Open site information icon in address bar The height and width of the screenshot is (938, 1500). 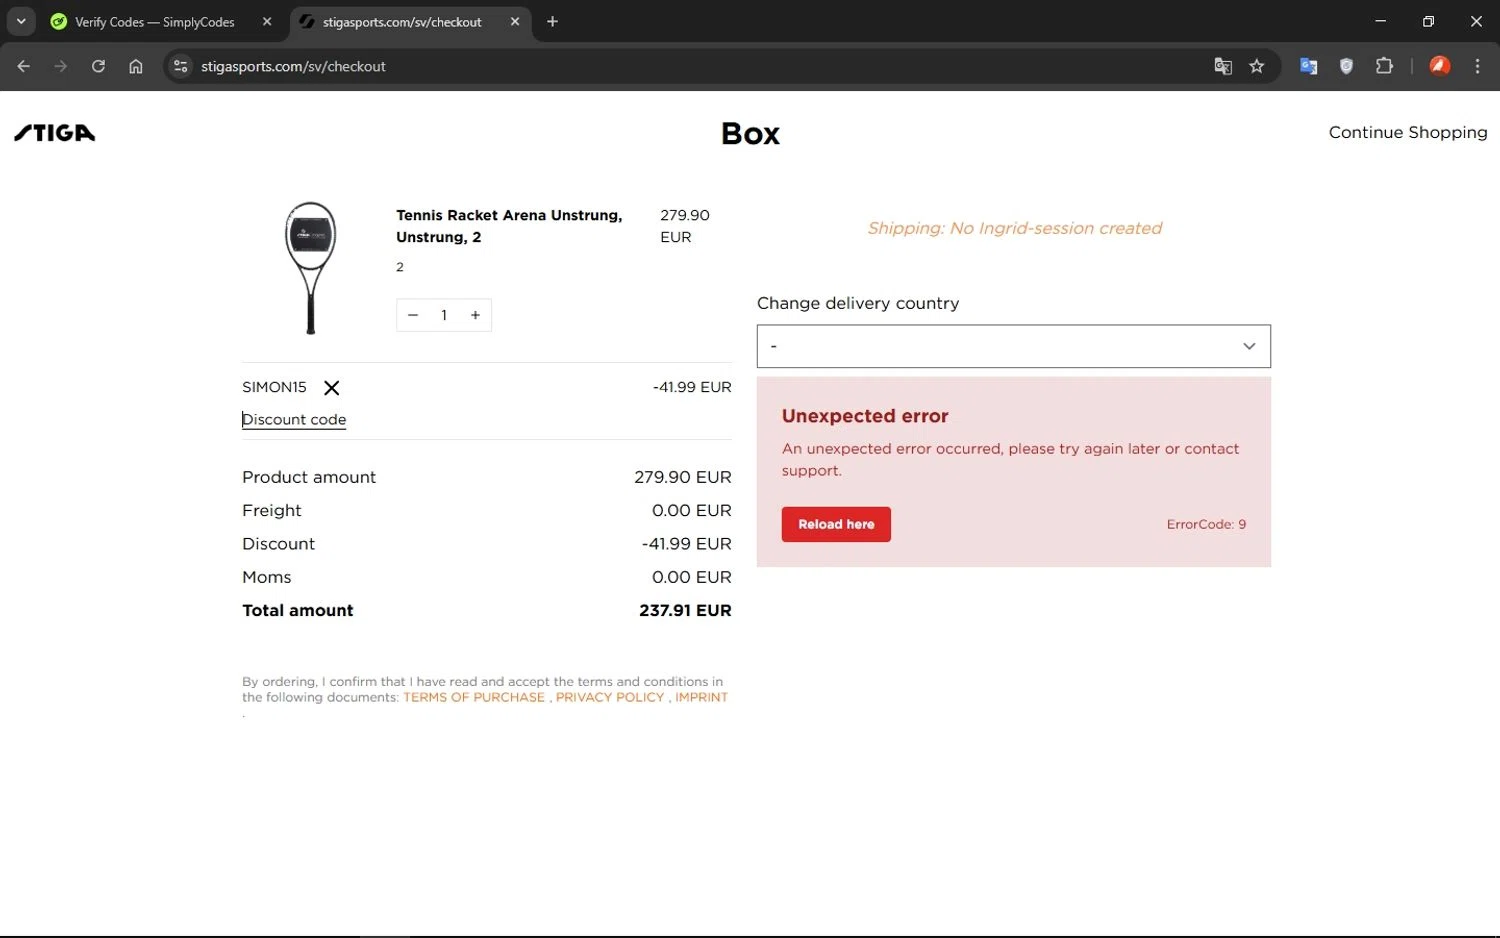click(x=180, y=66)
